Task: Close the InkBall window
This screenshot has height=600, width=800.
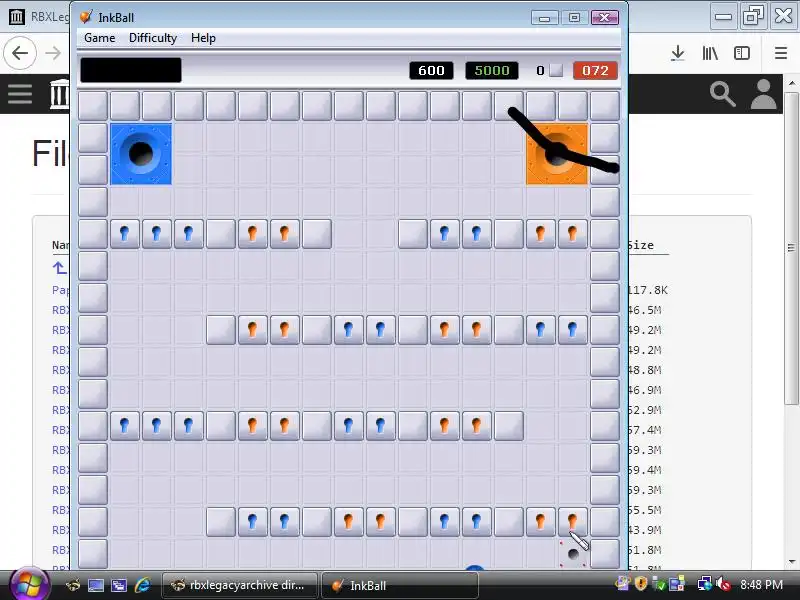Action: [605, 18]
